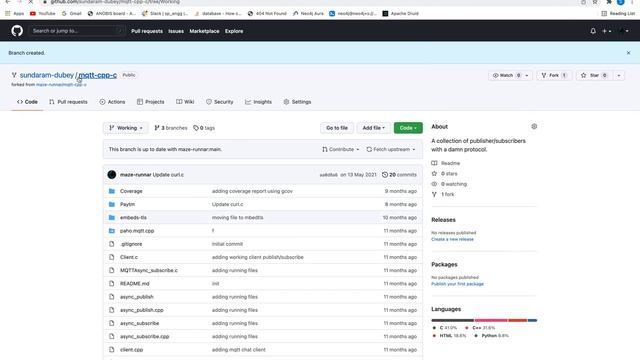Open the Watch dropdown arrow
This screenshot has height=360, width=640.
click(527, 76)
